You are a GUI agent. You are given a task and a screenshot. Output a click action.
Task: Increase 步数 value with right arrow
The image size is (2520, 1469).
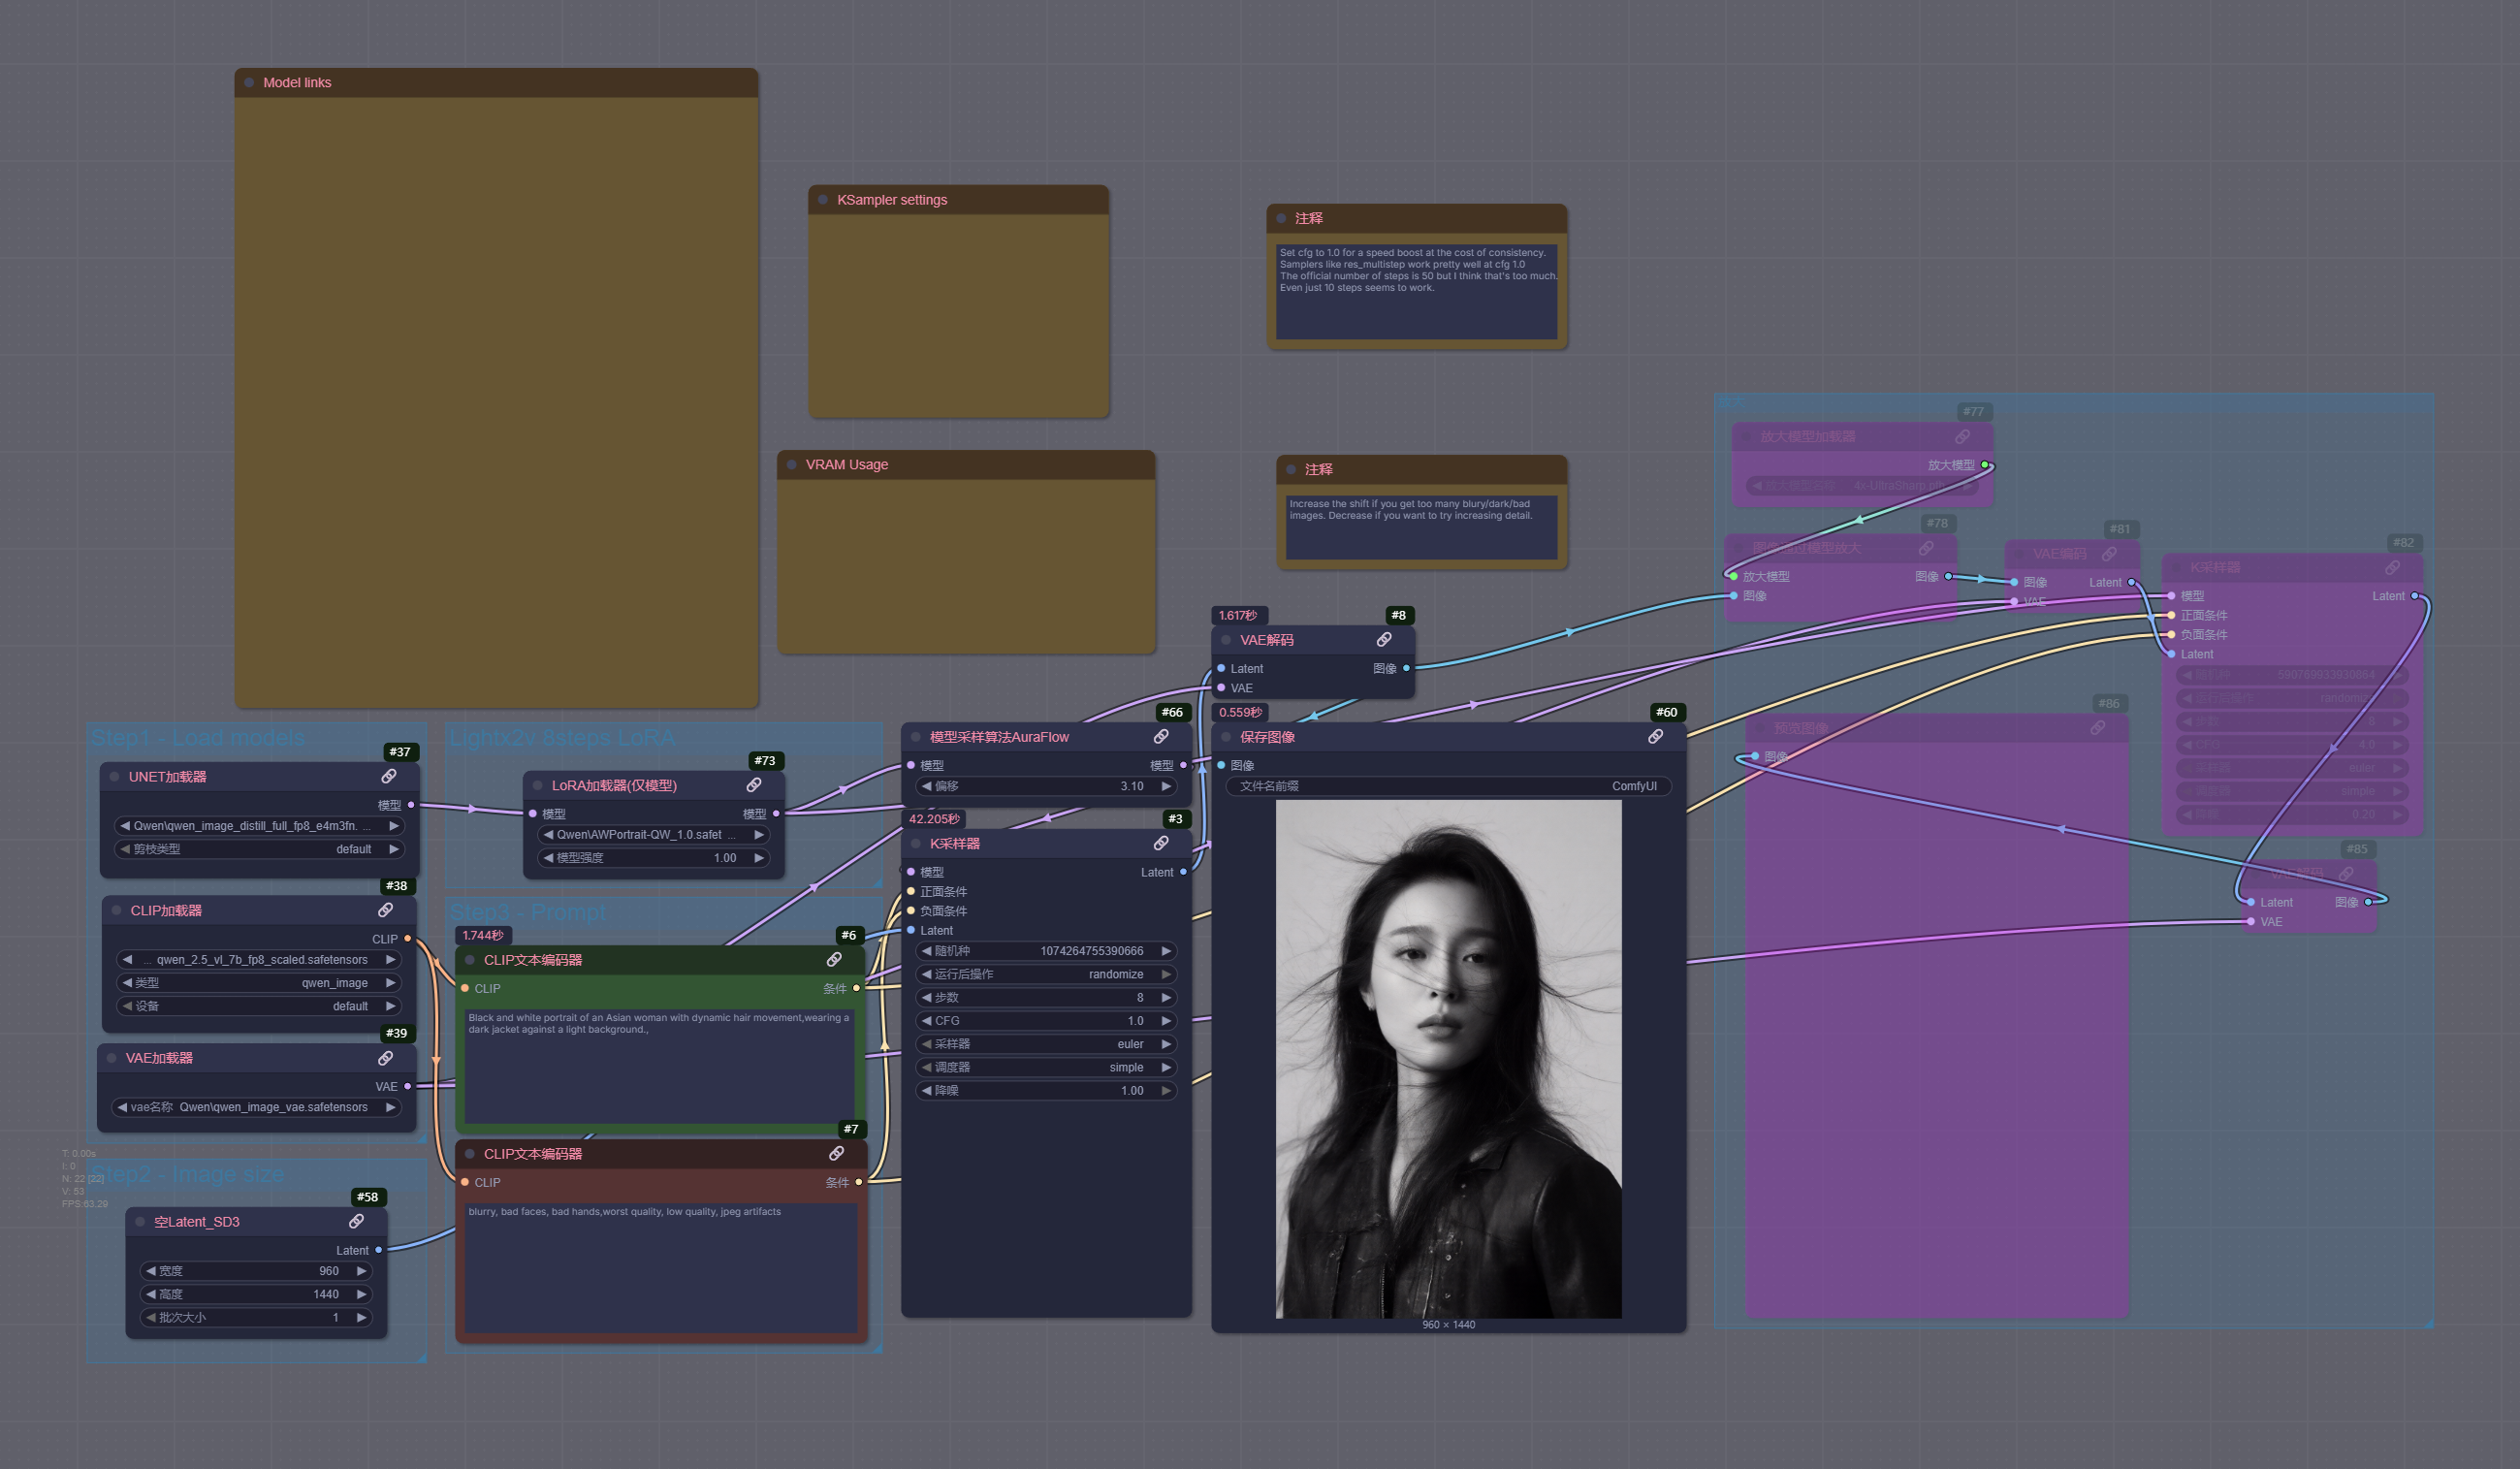1166,997
